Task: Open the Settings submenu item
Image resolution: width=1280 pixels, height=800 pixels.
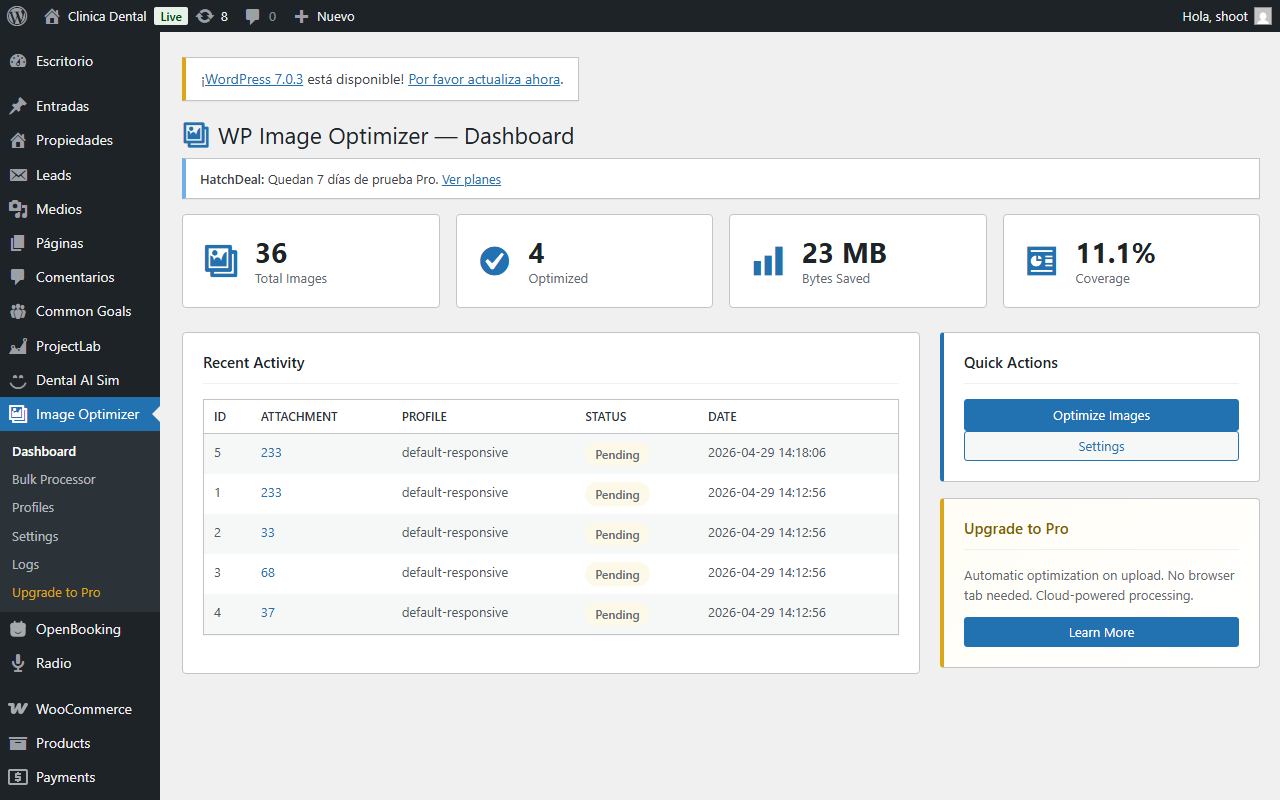Action: click(35, 536)
